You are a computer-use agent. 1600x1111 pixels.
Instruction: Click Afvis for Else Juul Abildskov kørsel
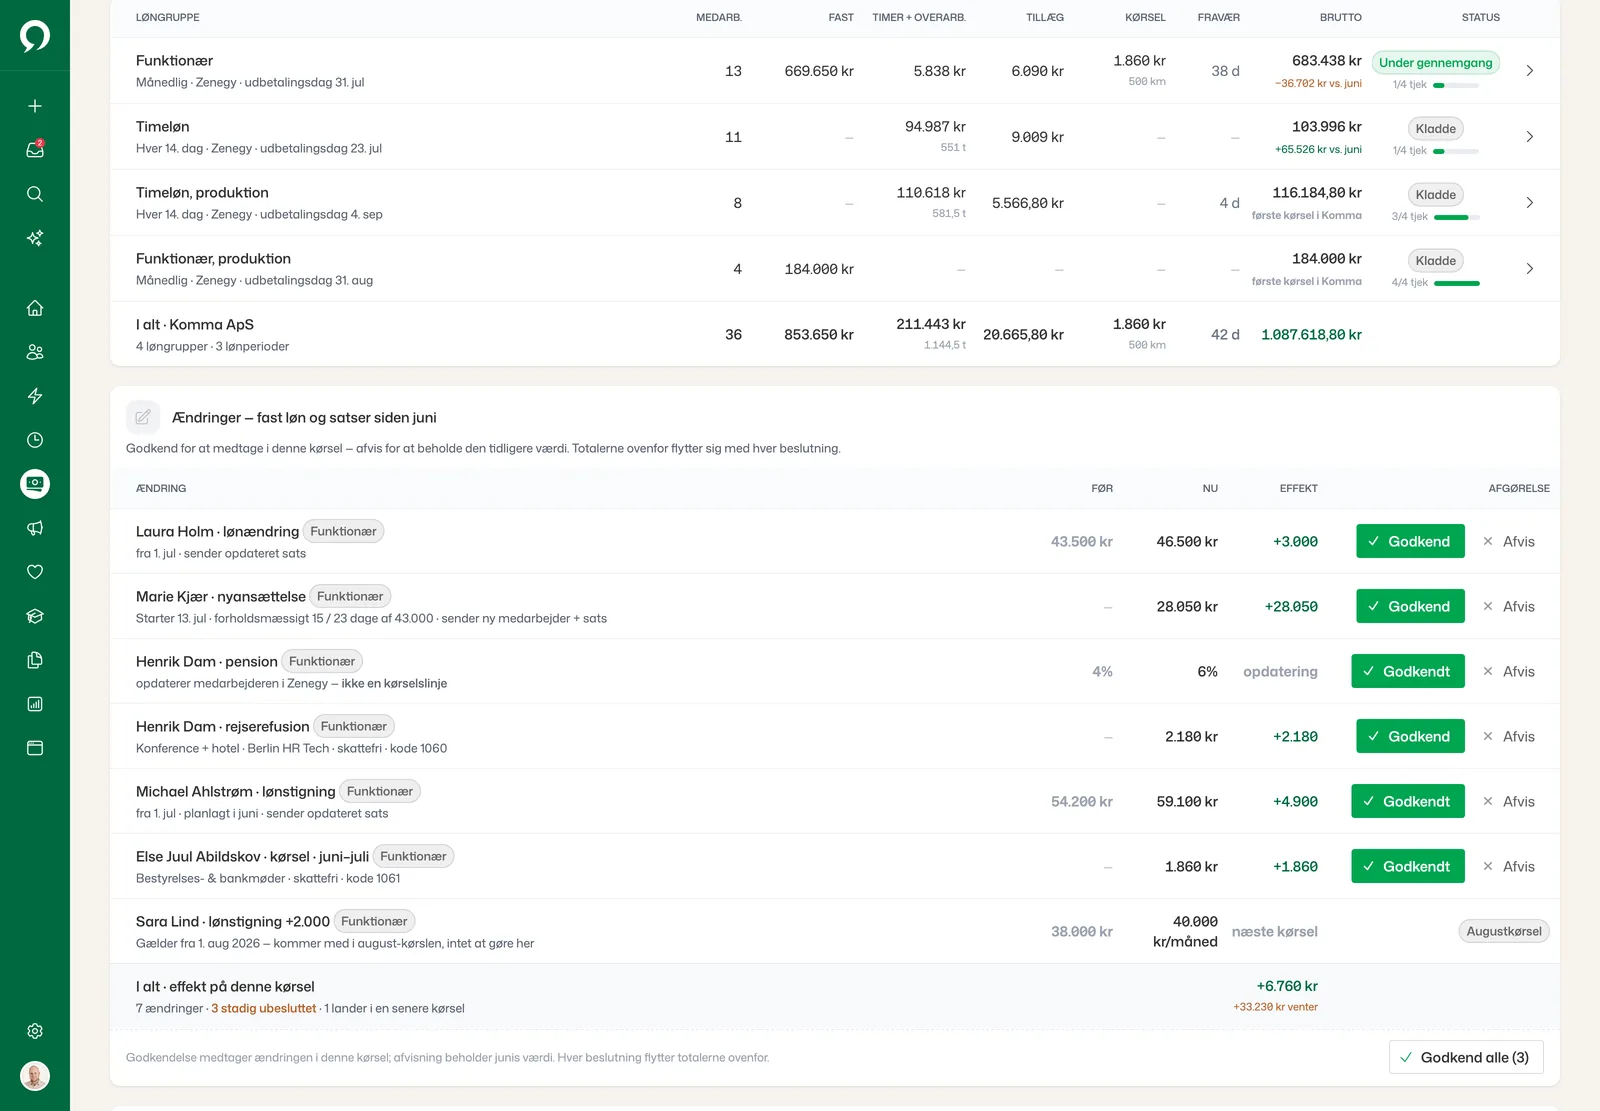click(1509, 866)
